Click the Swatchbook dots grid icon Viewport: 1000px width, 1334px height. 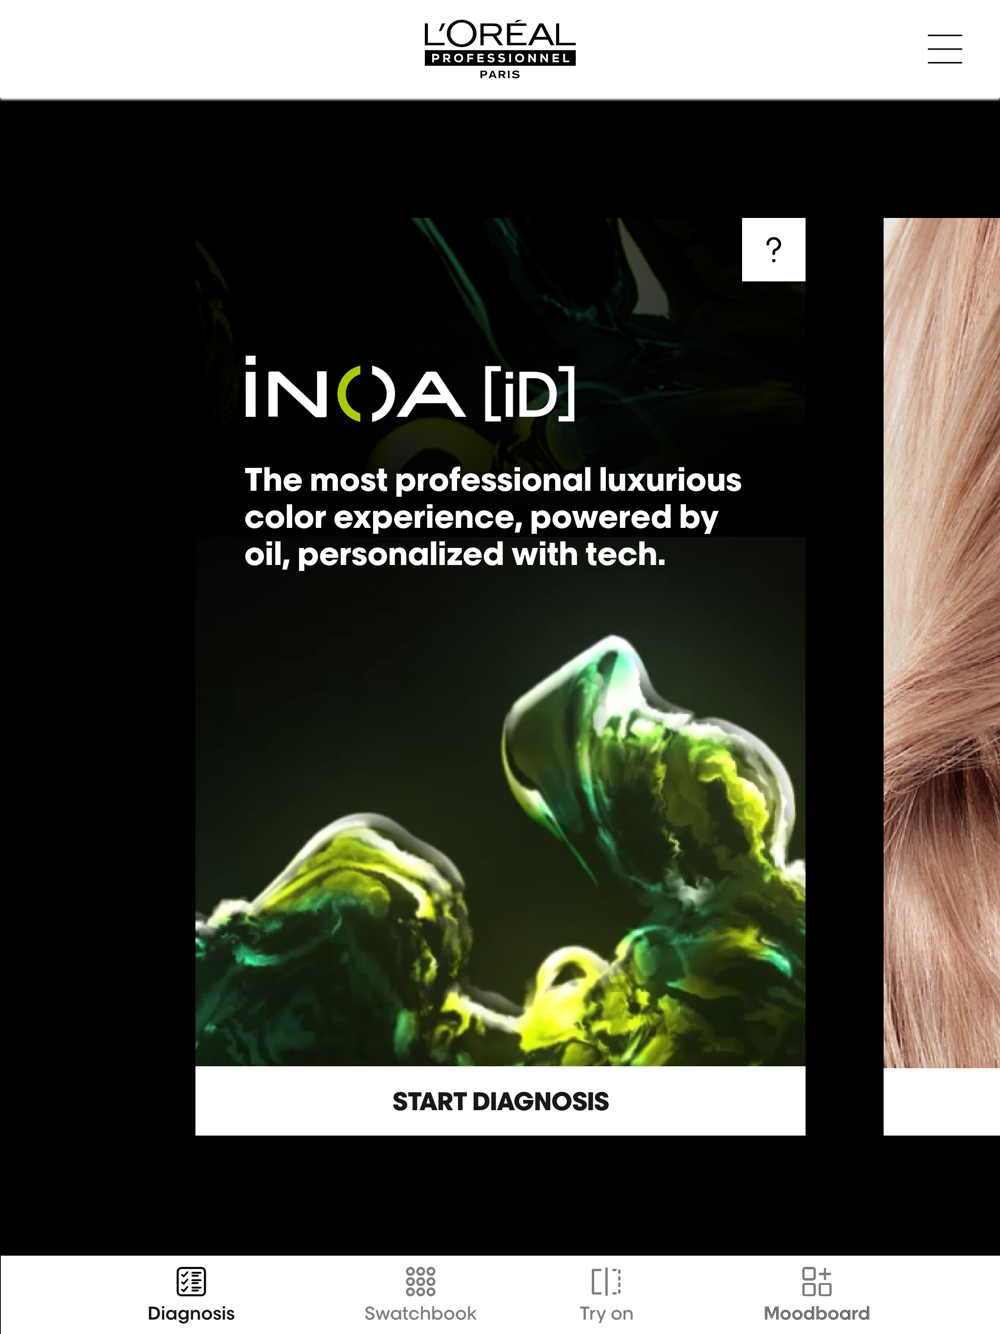pos(420,1281)
